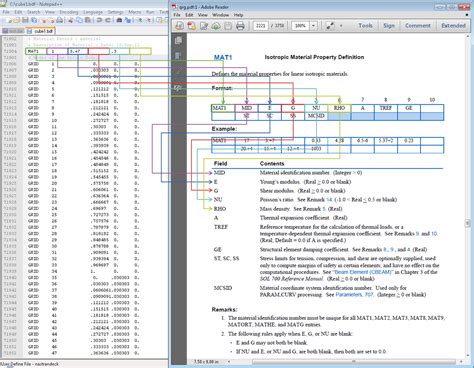Click the Cut icon in Notepad++ toolbar
This screenshot has height=368, width=474.
(x=71, y=20)
